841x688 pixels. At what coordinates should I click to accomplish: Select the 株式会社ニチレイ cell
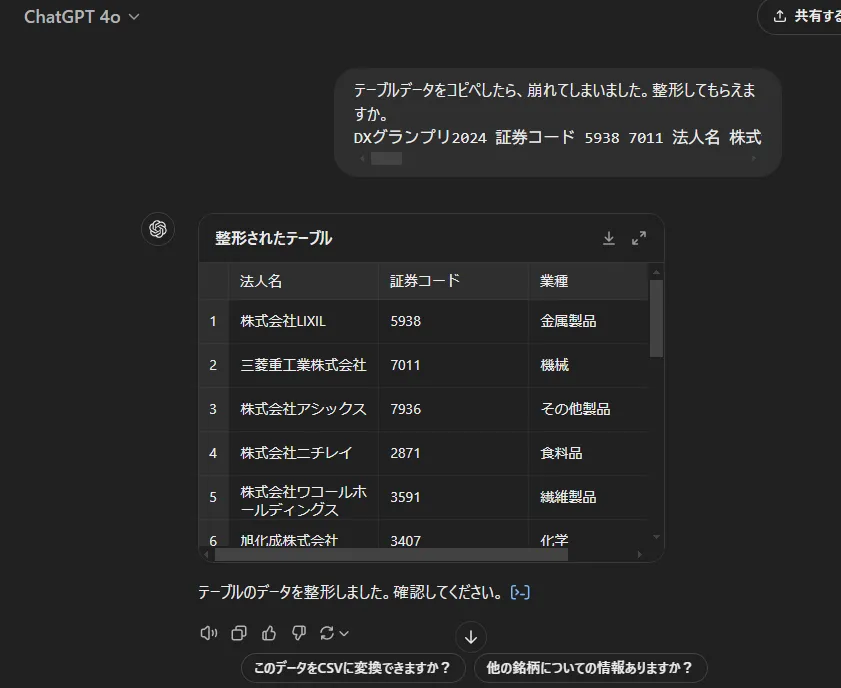point(304,453)
